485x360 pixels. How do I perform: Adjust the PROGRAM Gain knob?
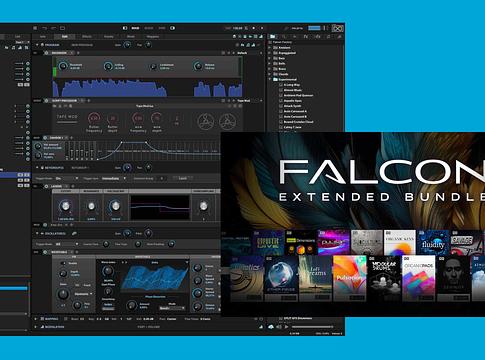127,45
